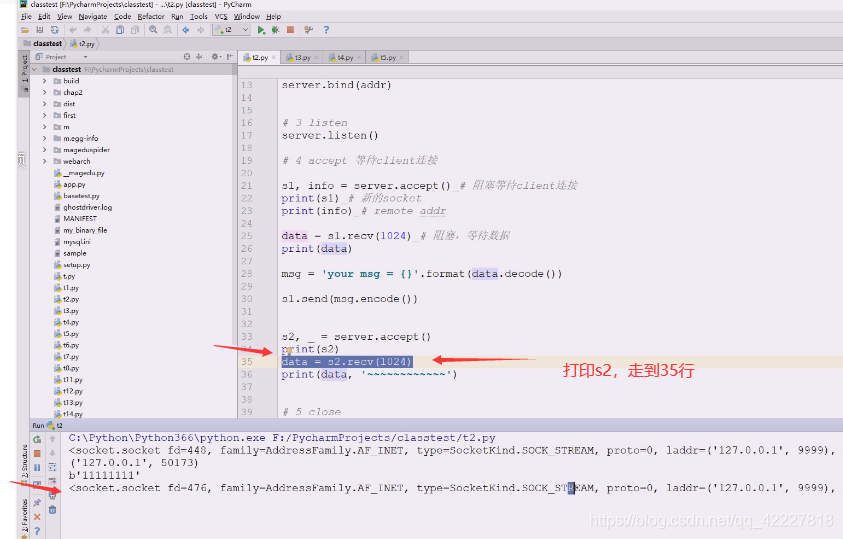
Task: Expand the mageduspider folder
Action: point(45,150)
